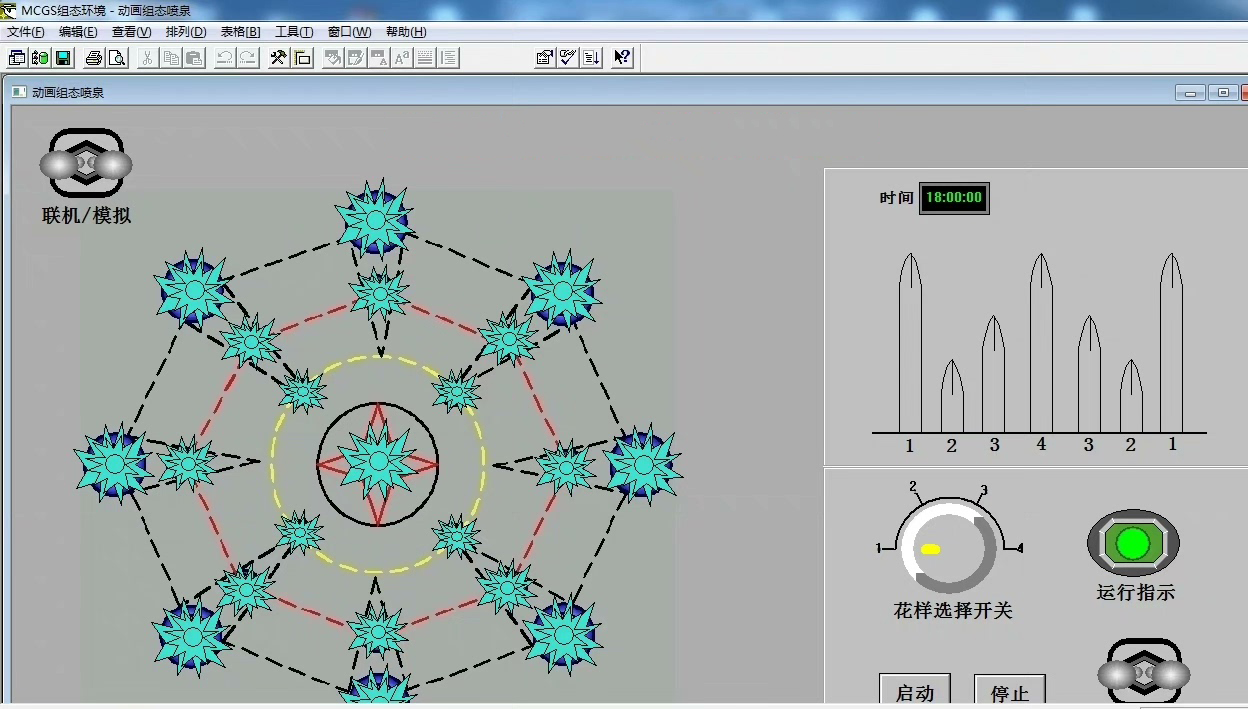Open the 帮助(H) menu
The image size is (1248, 709).
[405, 32]
